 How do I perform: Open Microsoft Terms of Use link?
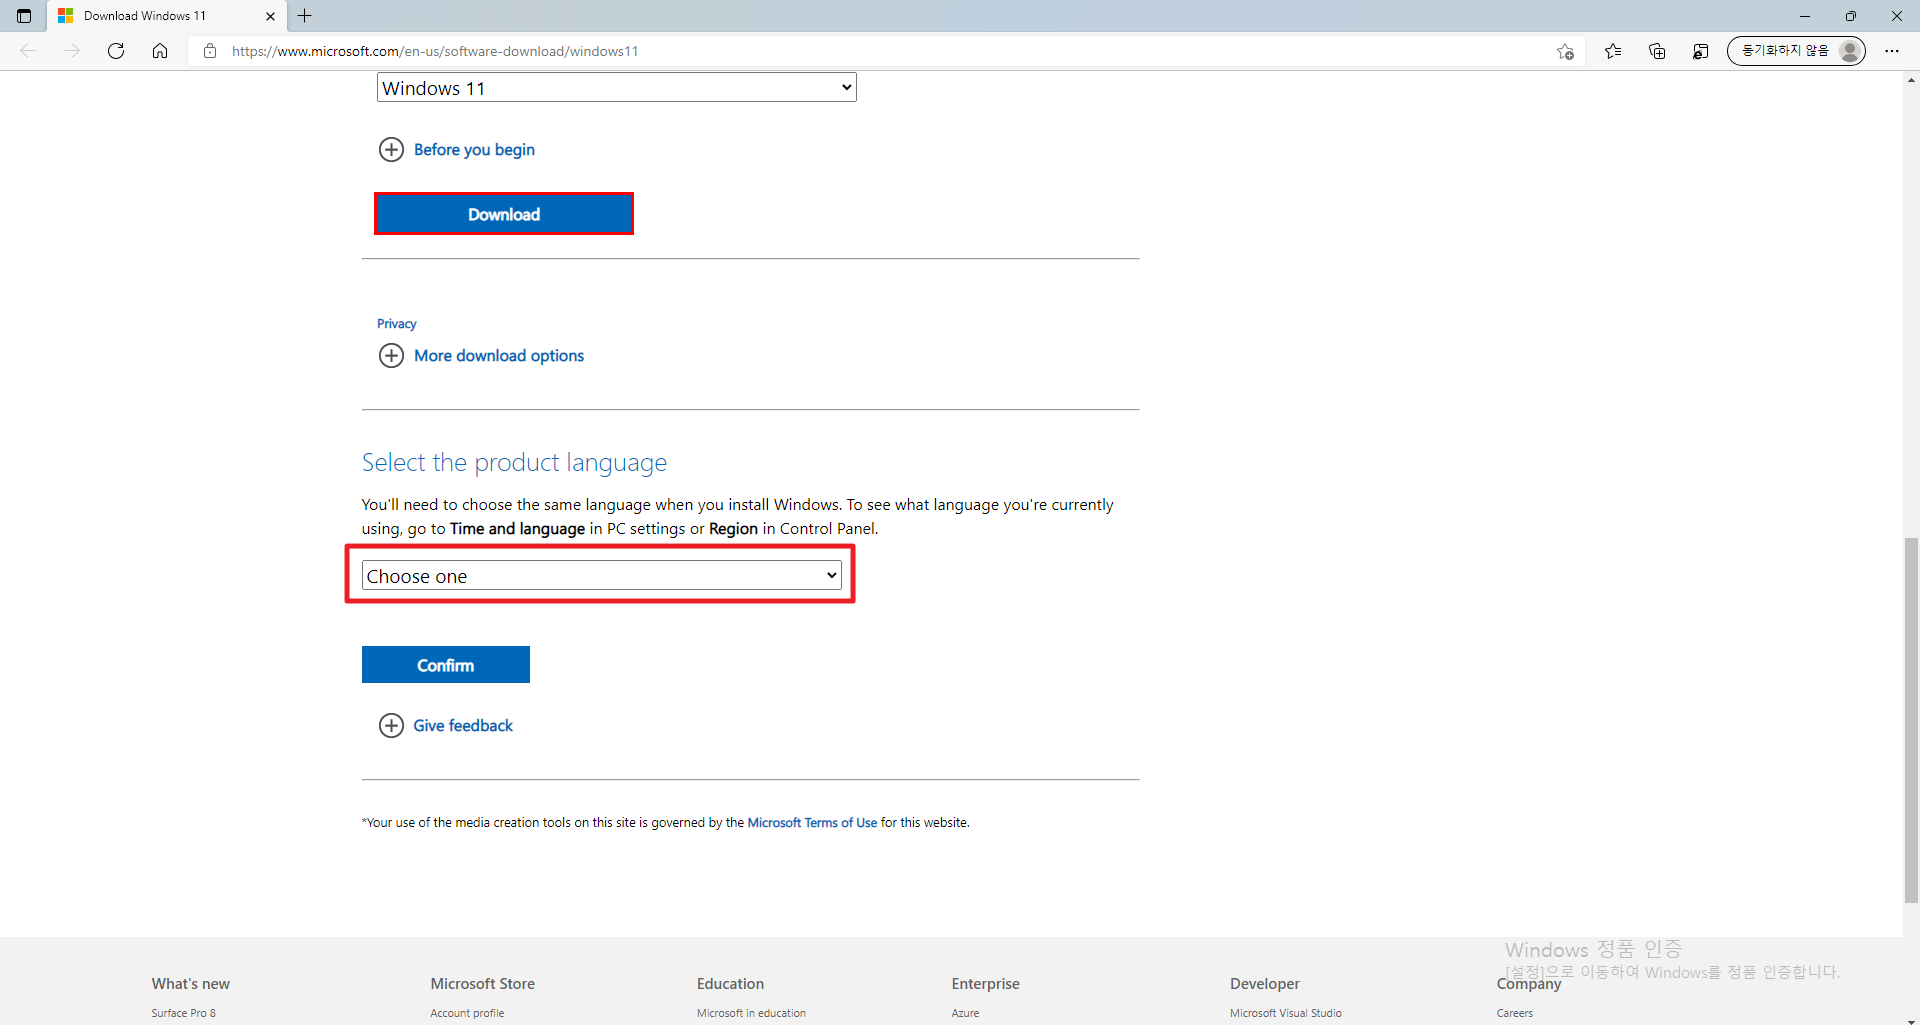coord(812,823)
